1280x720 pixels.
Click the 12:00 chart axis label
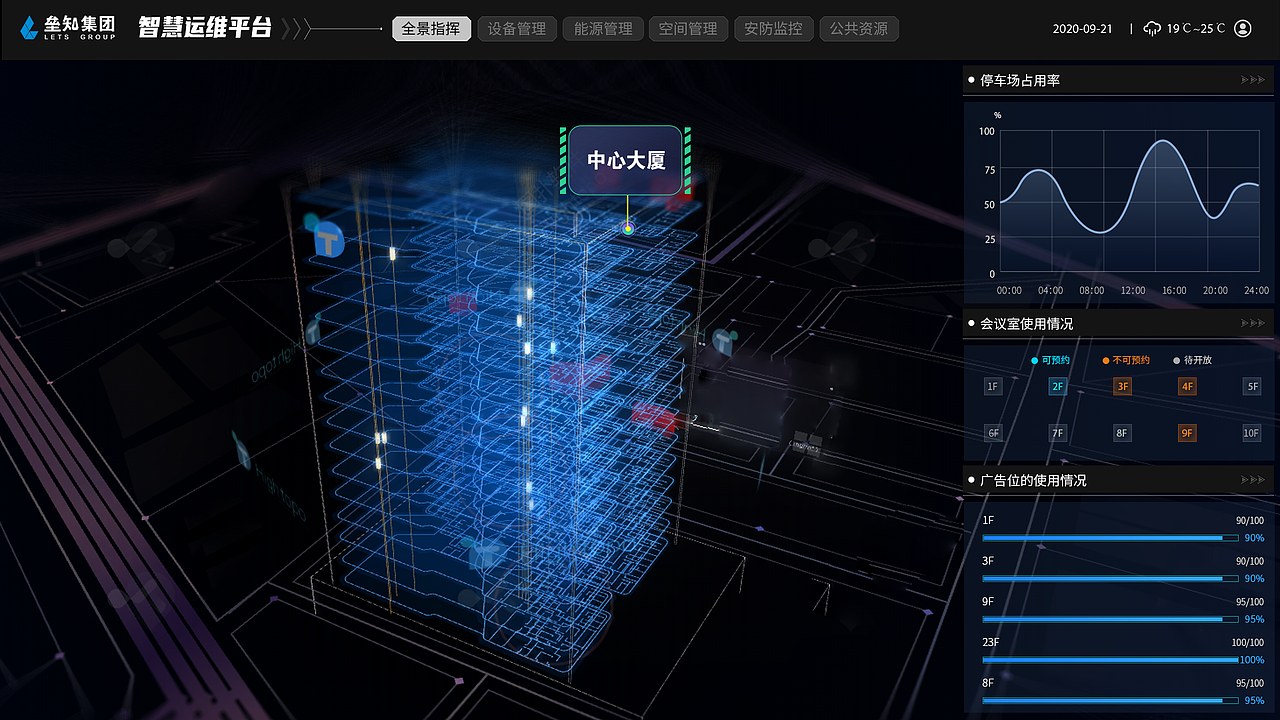tap(1133, 290)
